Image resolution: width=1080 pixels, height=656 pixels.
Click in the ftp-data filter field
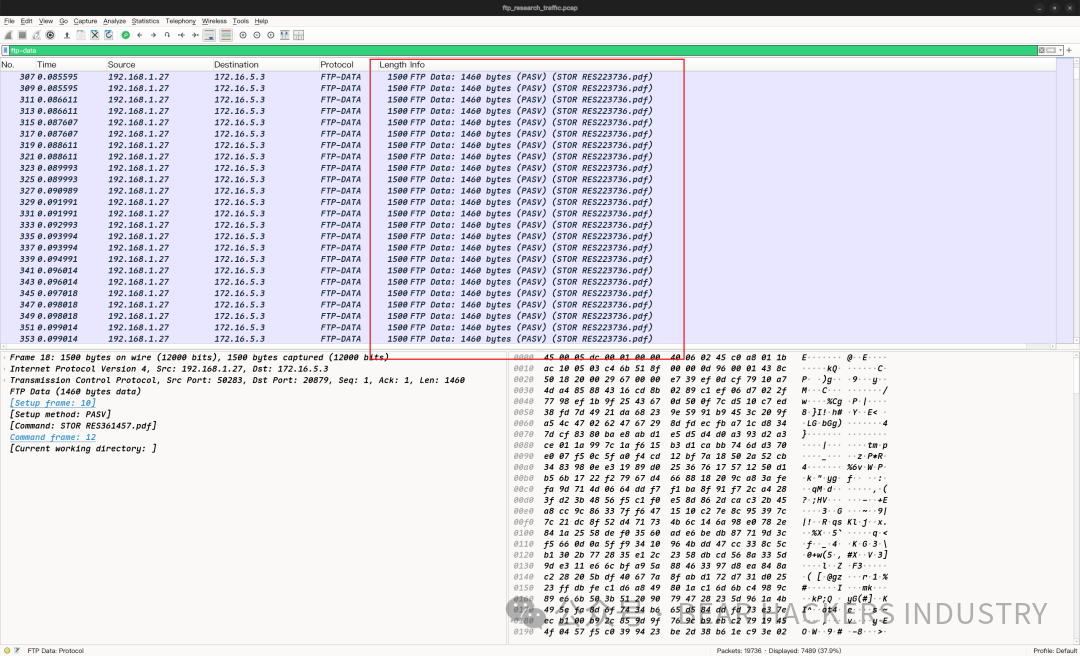tap(523, 50)
